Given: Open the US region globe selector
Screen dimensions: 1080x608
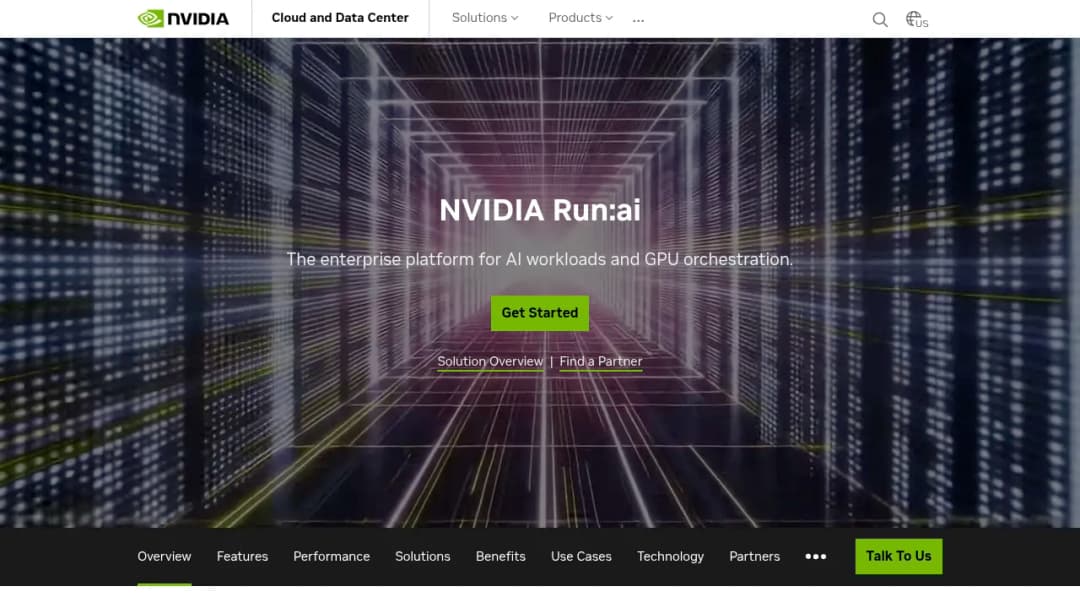Looking at the screenshot, I should tap(917, 19).
